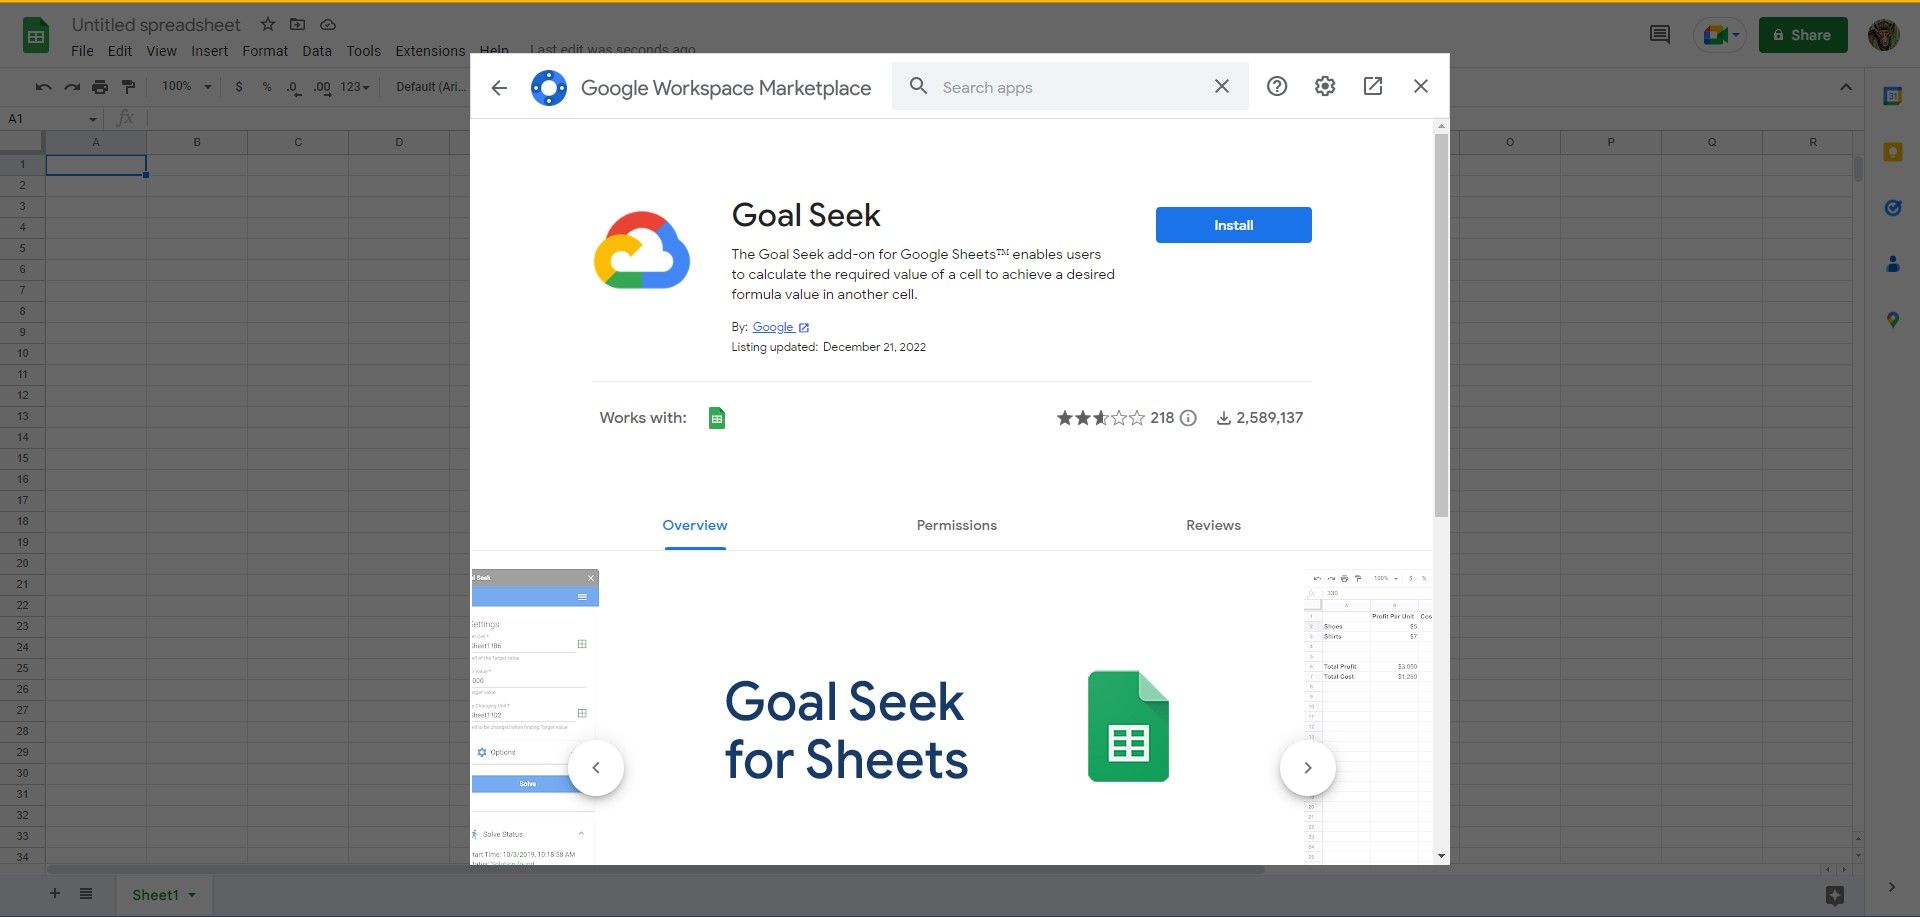Open the zoom level dropdown
This screenshot has height=917, width=1920.
tap(185, 87)
